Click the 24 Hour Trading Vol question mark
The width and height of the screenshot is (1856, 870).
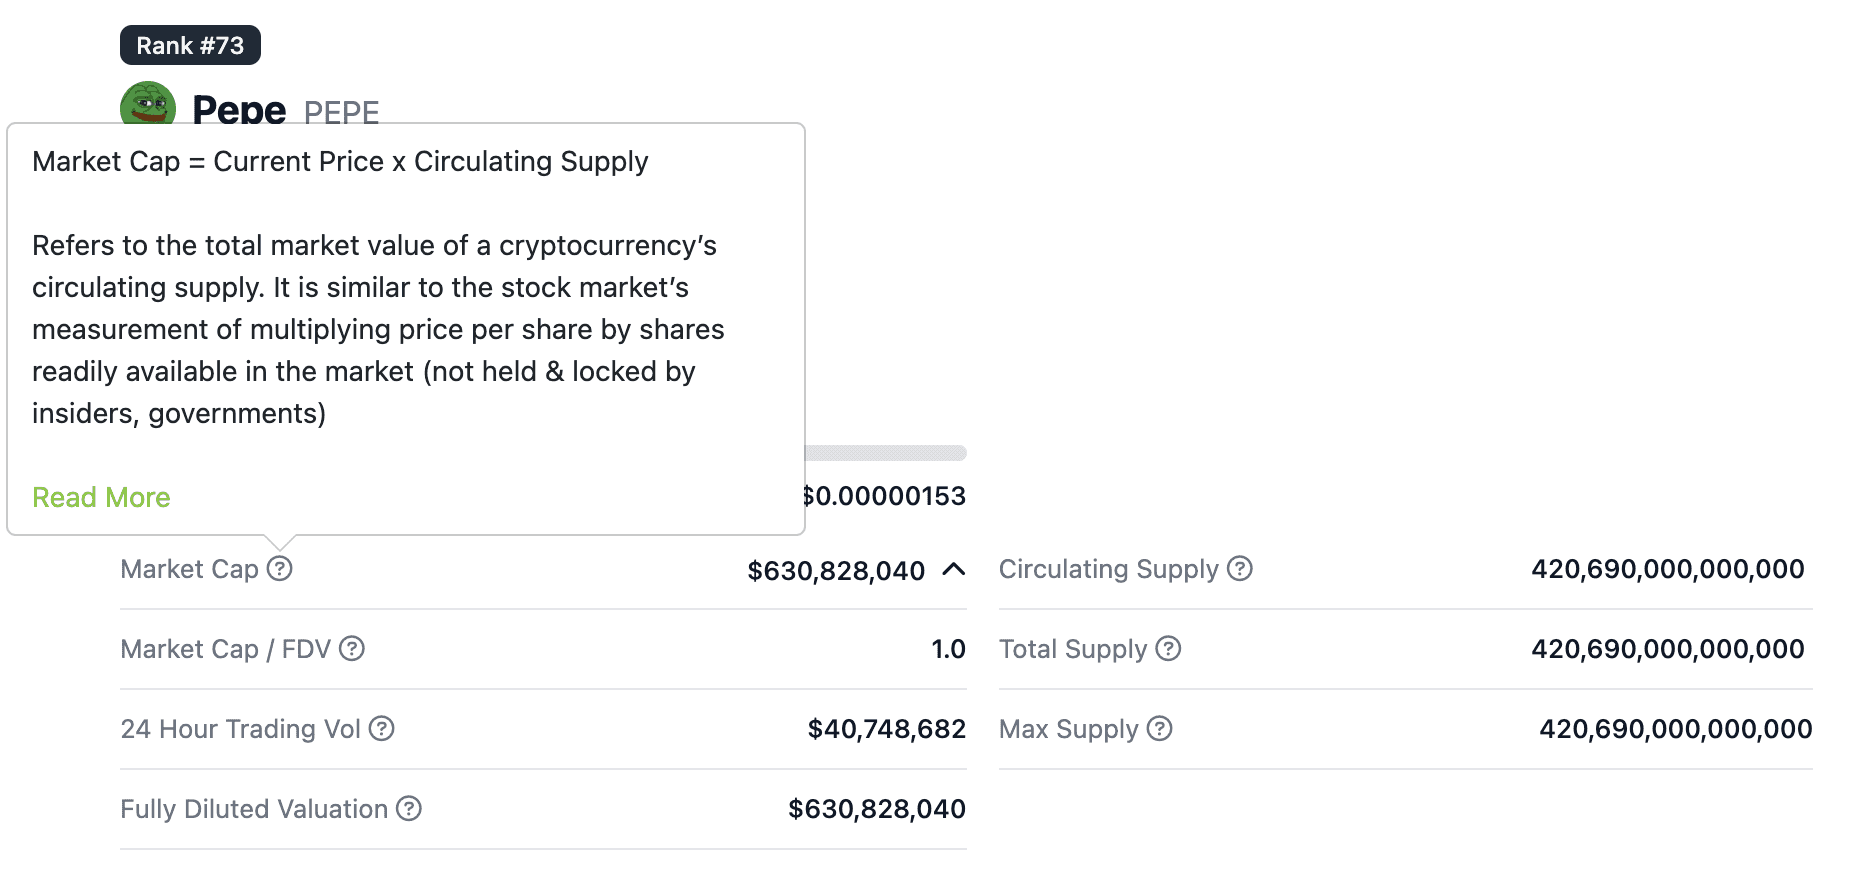click(382, 729)
